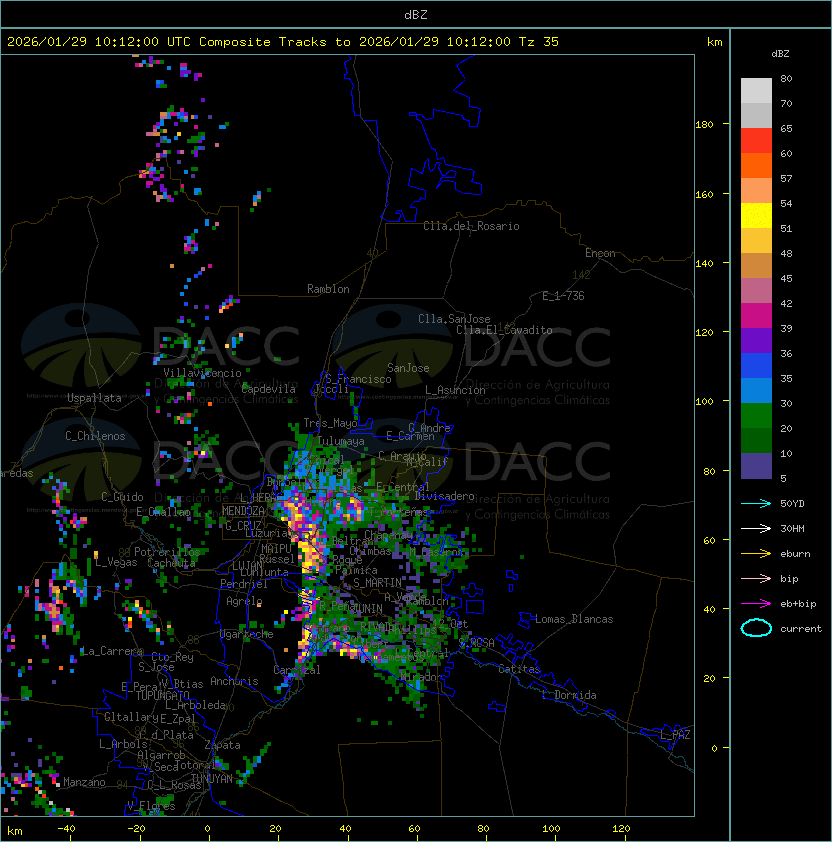The height and width of the screenshot is (842, 832).
Task: Click the 'Tres_Mayo' label on map
Action: (x=330, y=423)
